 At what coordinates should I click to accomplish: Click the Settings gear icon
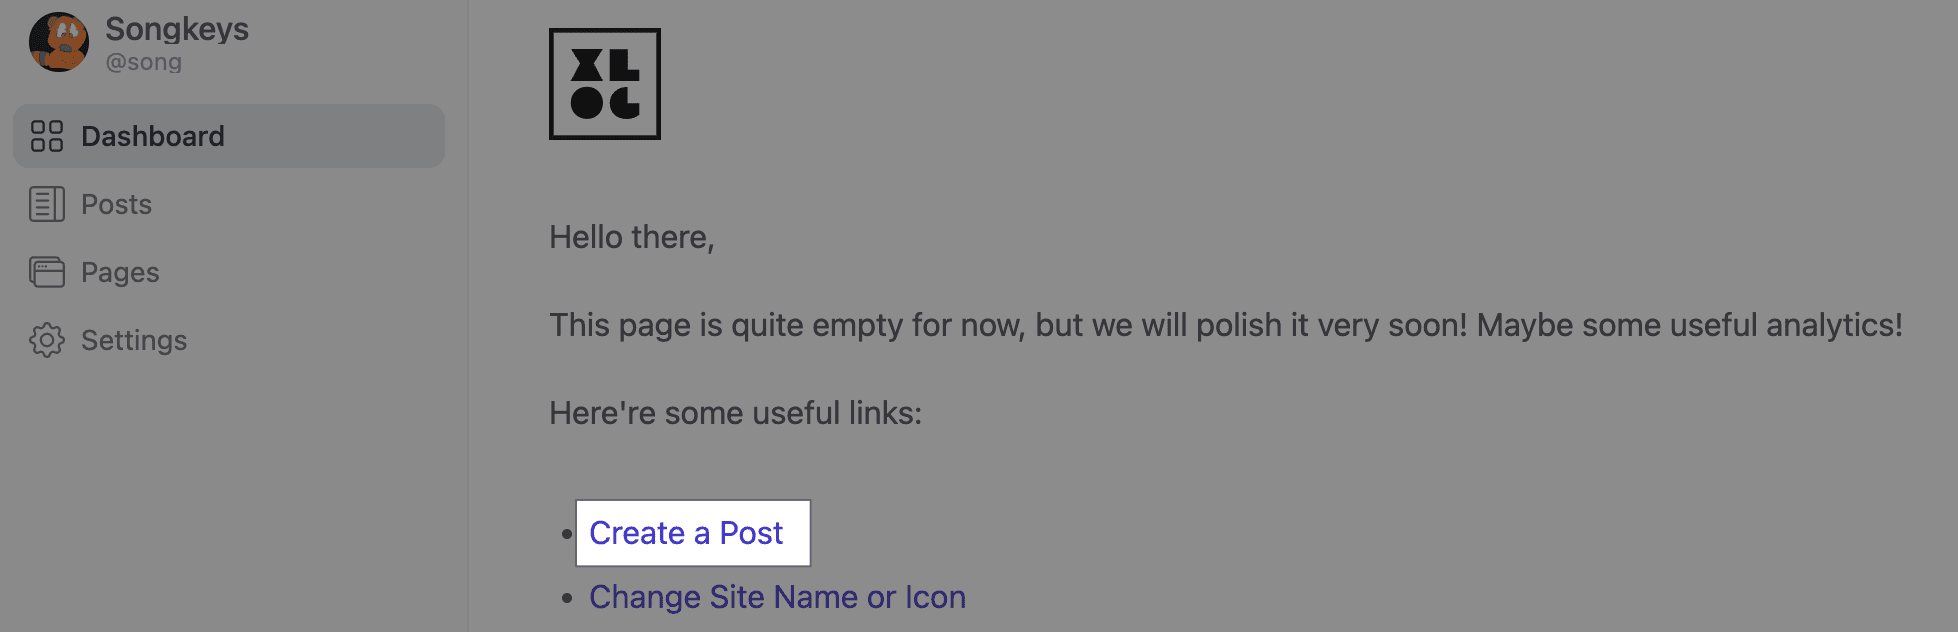pos(47,340)
